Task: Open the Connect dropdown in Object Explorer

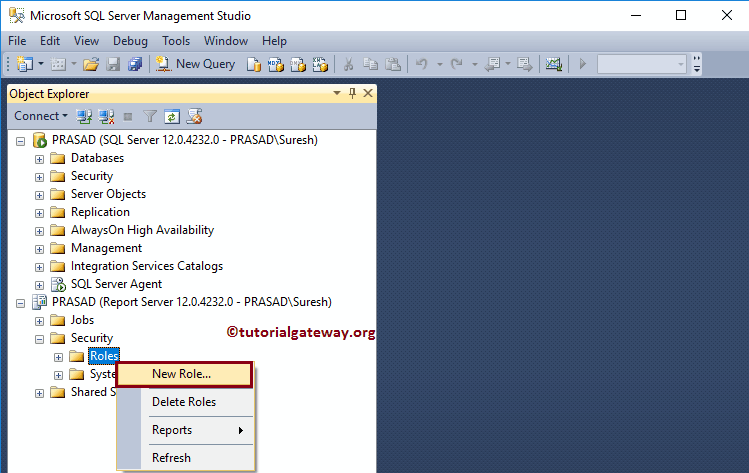Action: pos(41,116)
